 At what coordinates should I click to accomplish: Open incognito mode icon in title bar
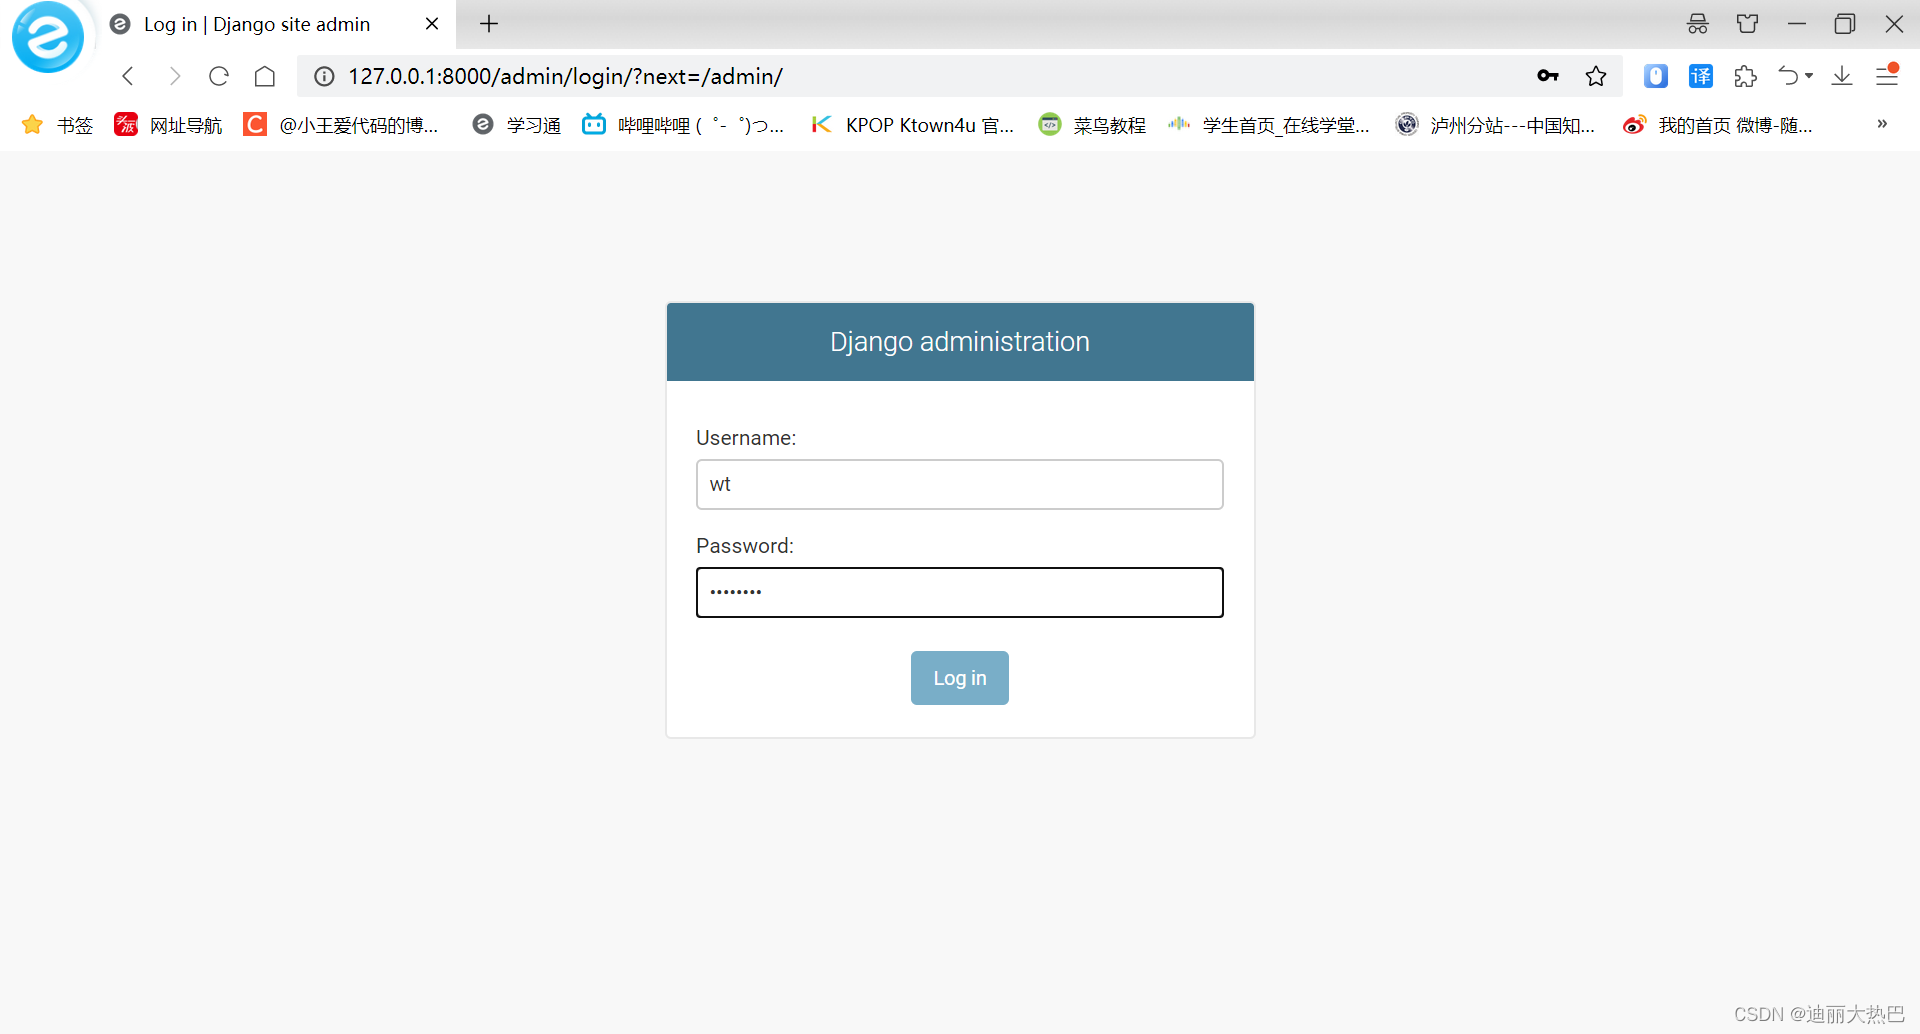(x=1698, y=24)
